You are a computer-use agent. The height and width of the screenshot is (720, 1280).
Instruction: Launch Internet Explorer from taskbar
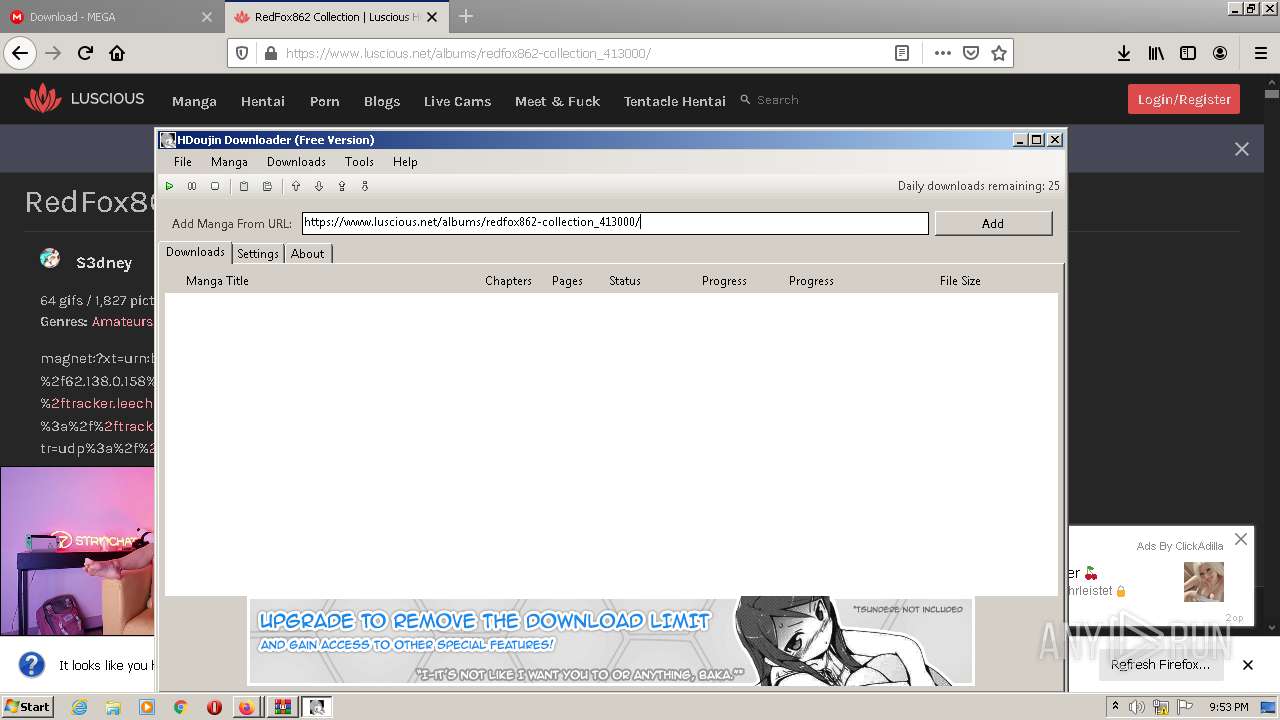[x=79, y=707]
